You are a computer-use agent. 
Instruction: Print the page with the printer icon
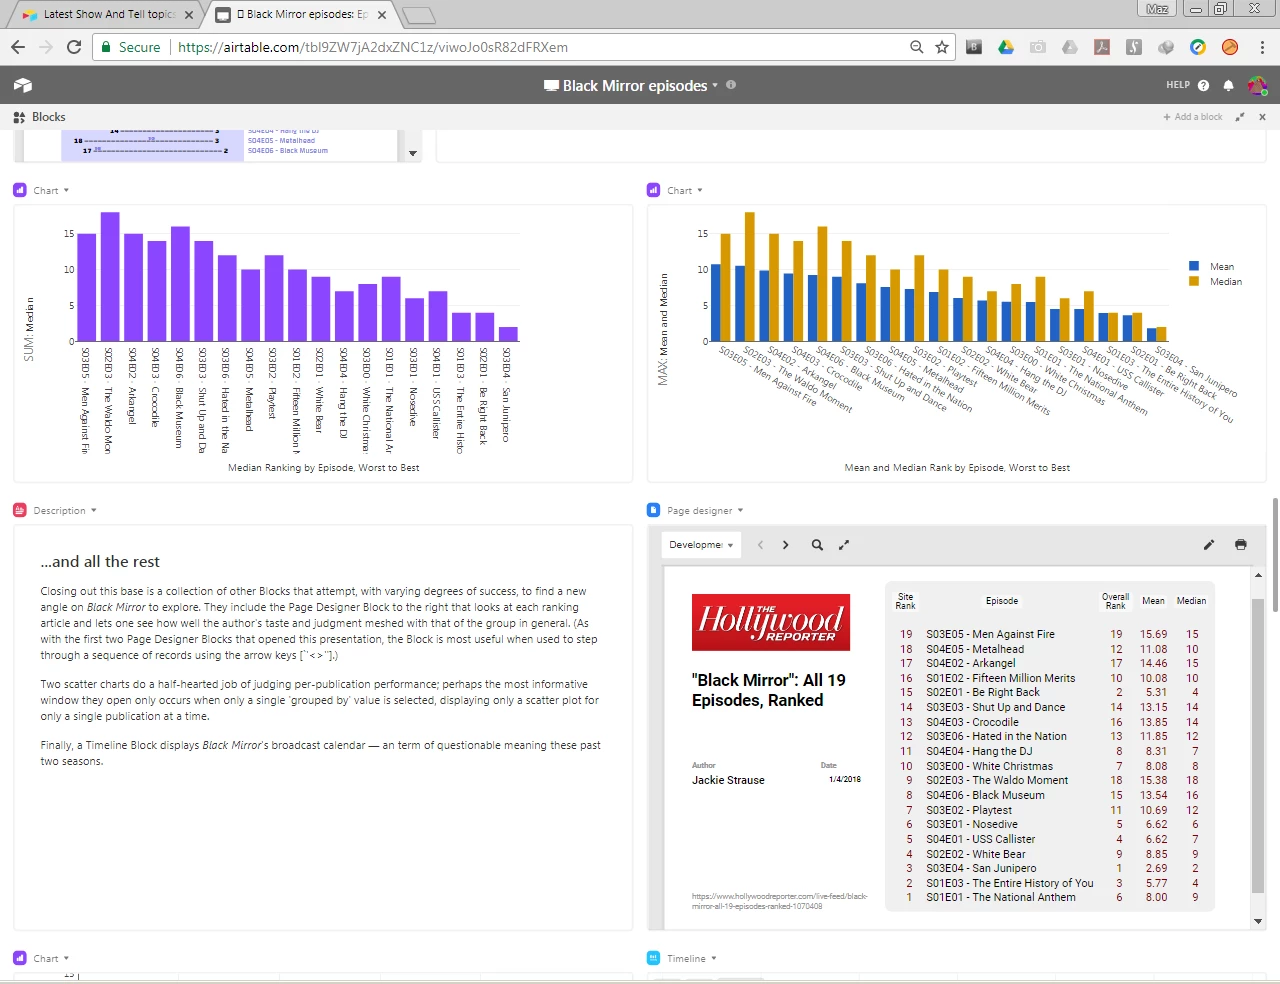(1241, 545)
